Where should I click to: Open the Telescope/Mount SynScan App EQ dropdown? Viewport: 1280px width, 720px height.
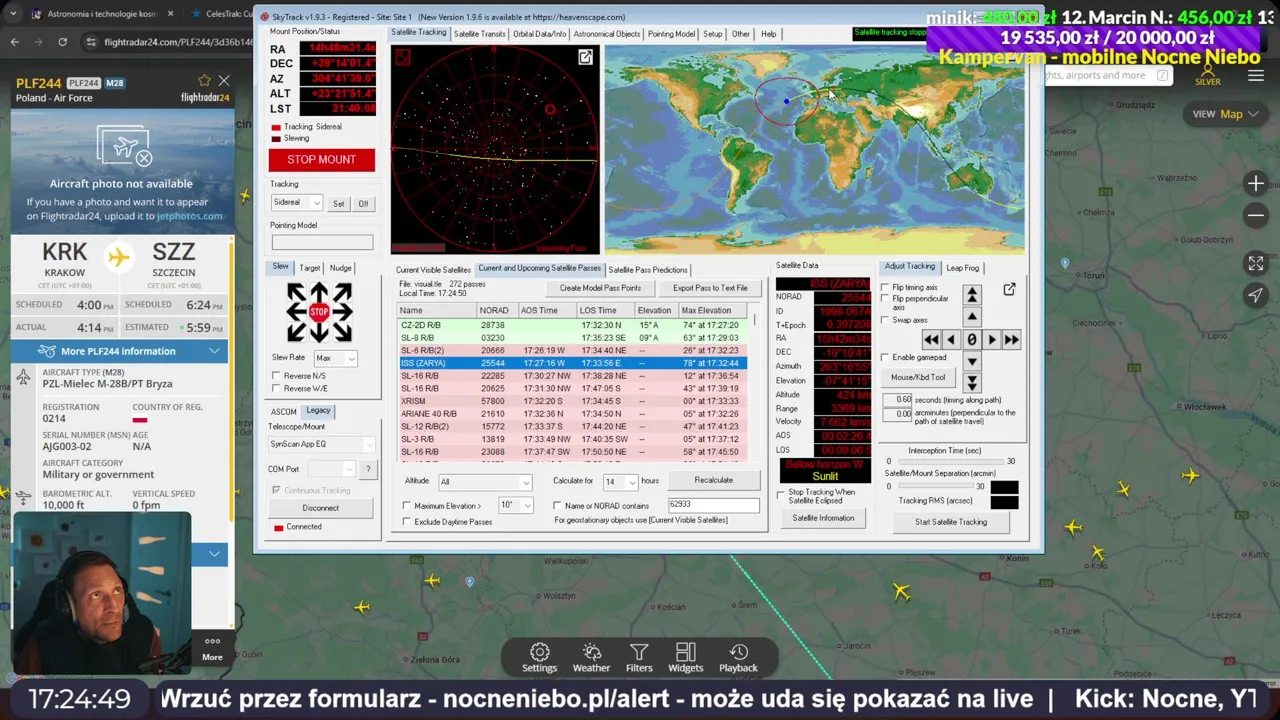point(321,444)
